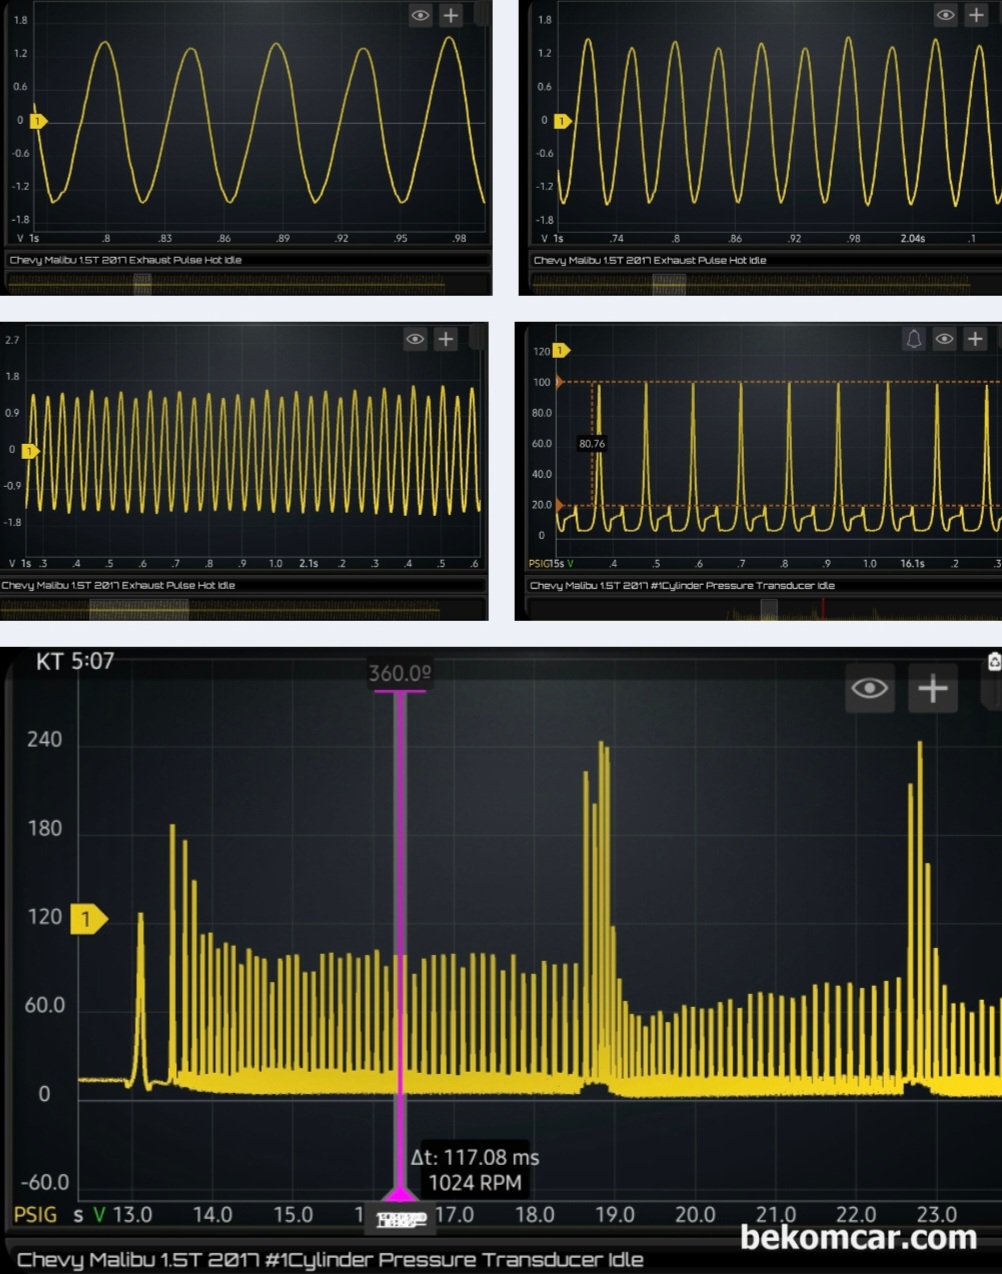
Task: Click the 360.0° label atop the magenta cursor
Action: click(400, 673)
